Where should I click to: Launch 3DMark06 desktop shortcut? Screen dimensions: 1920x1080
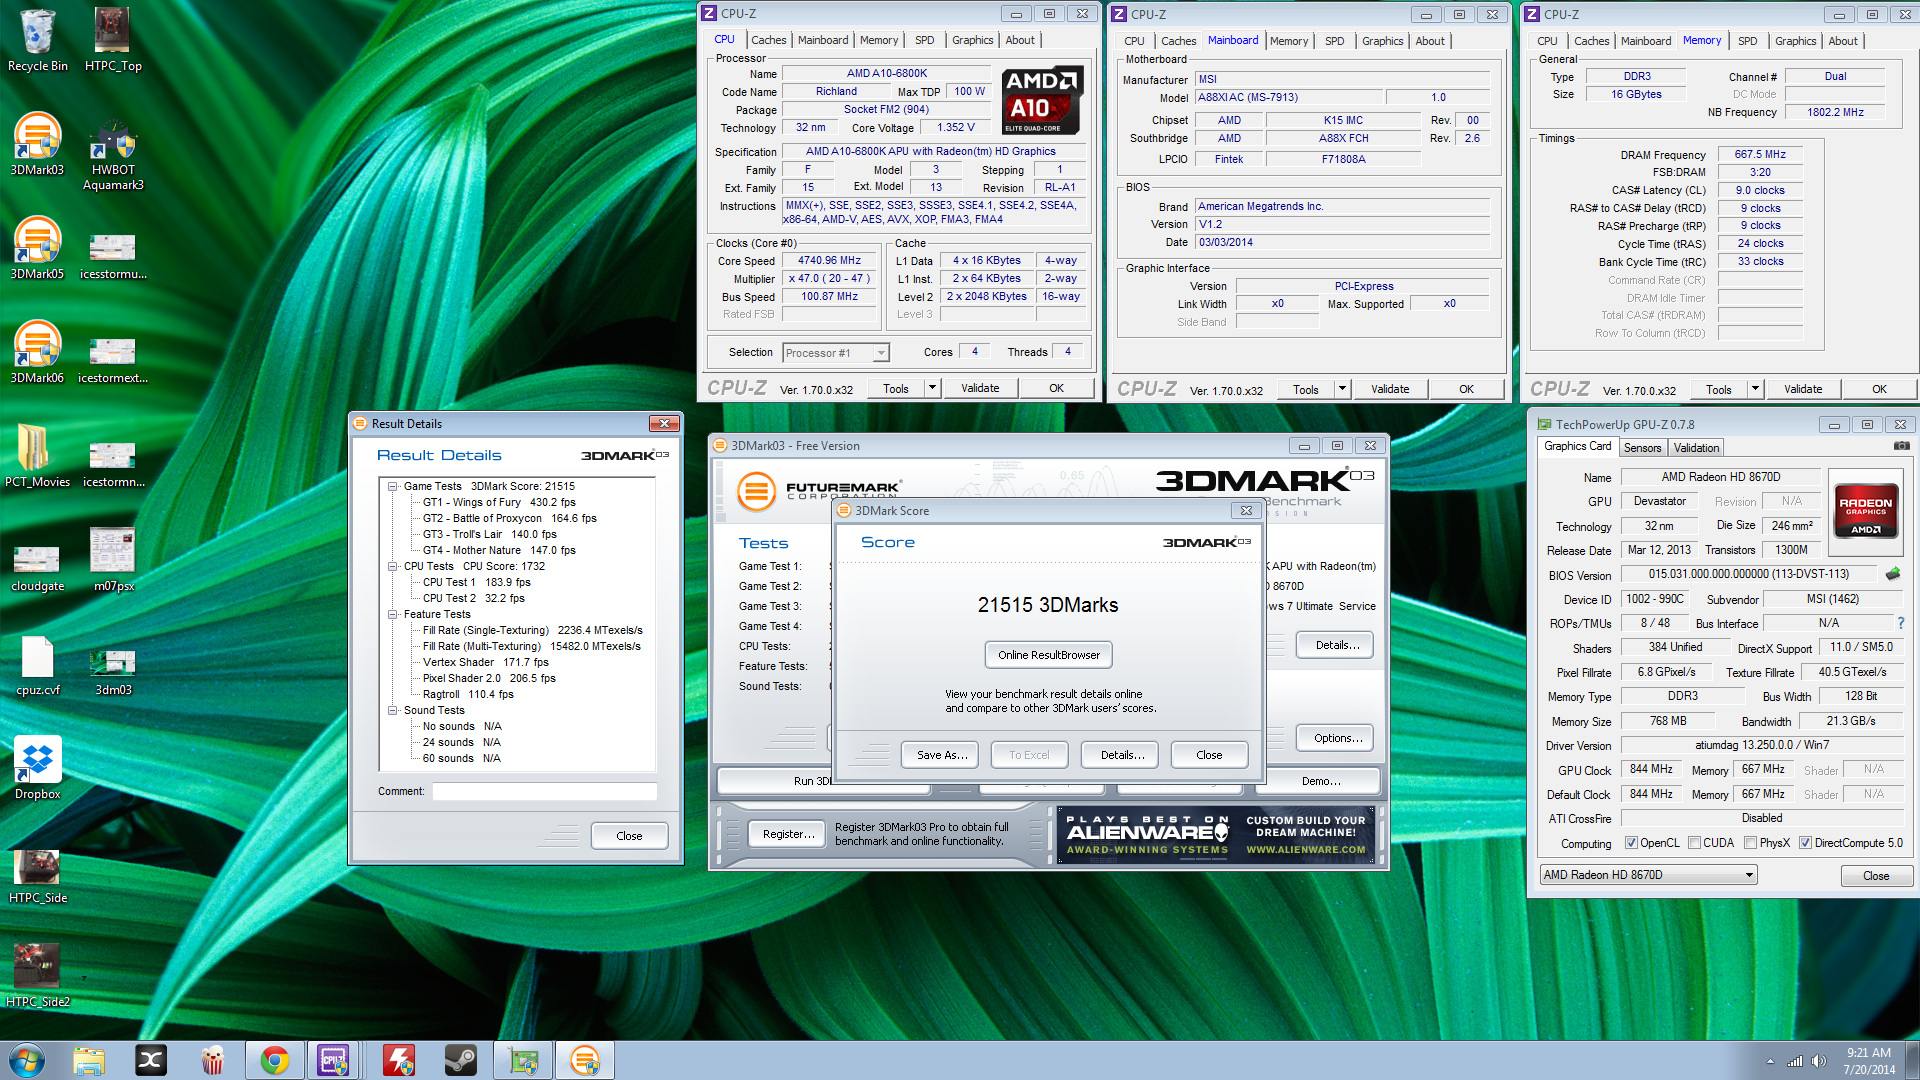pyautogui.click(x=37, y=352)
